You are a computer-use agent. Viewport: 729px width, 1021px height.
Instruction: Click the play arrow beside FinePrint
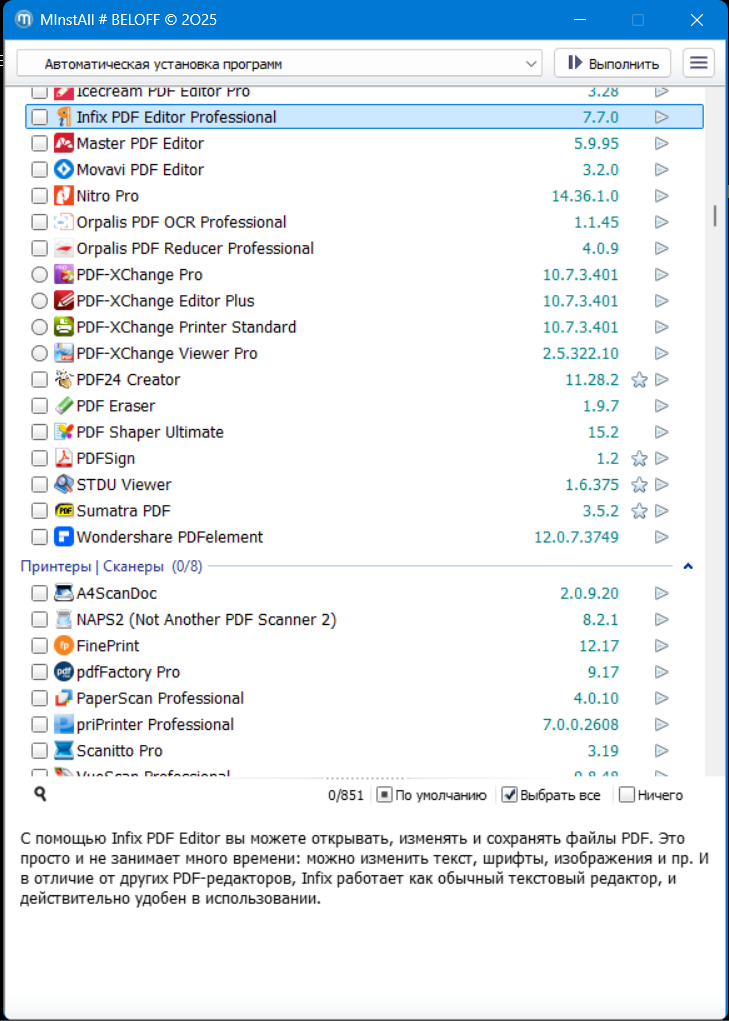coord(661,646)
